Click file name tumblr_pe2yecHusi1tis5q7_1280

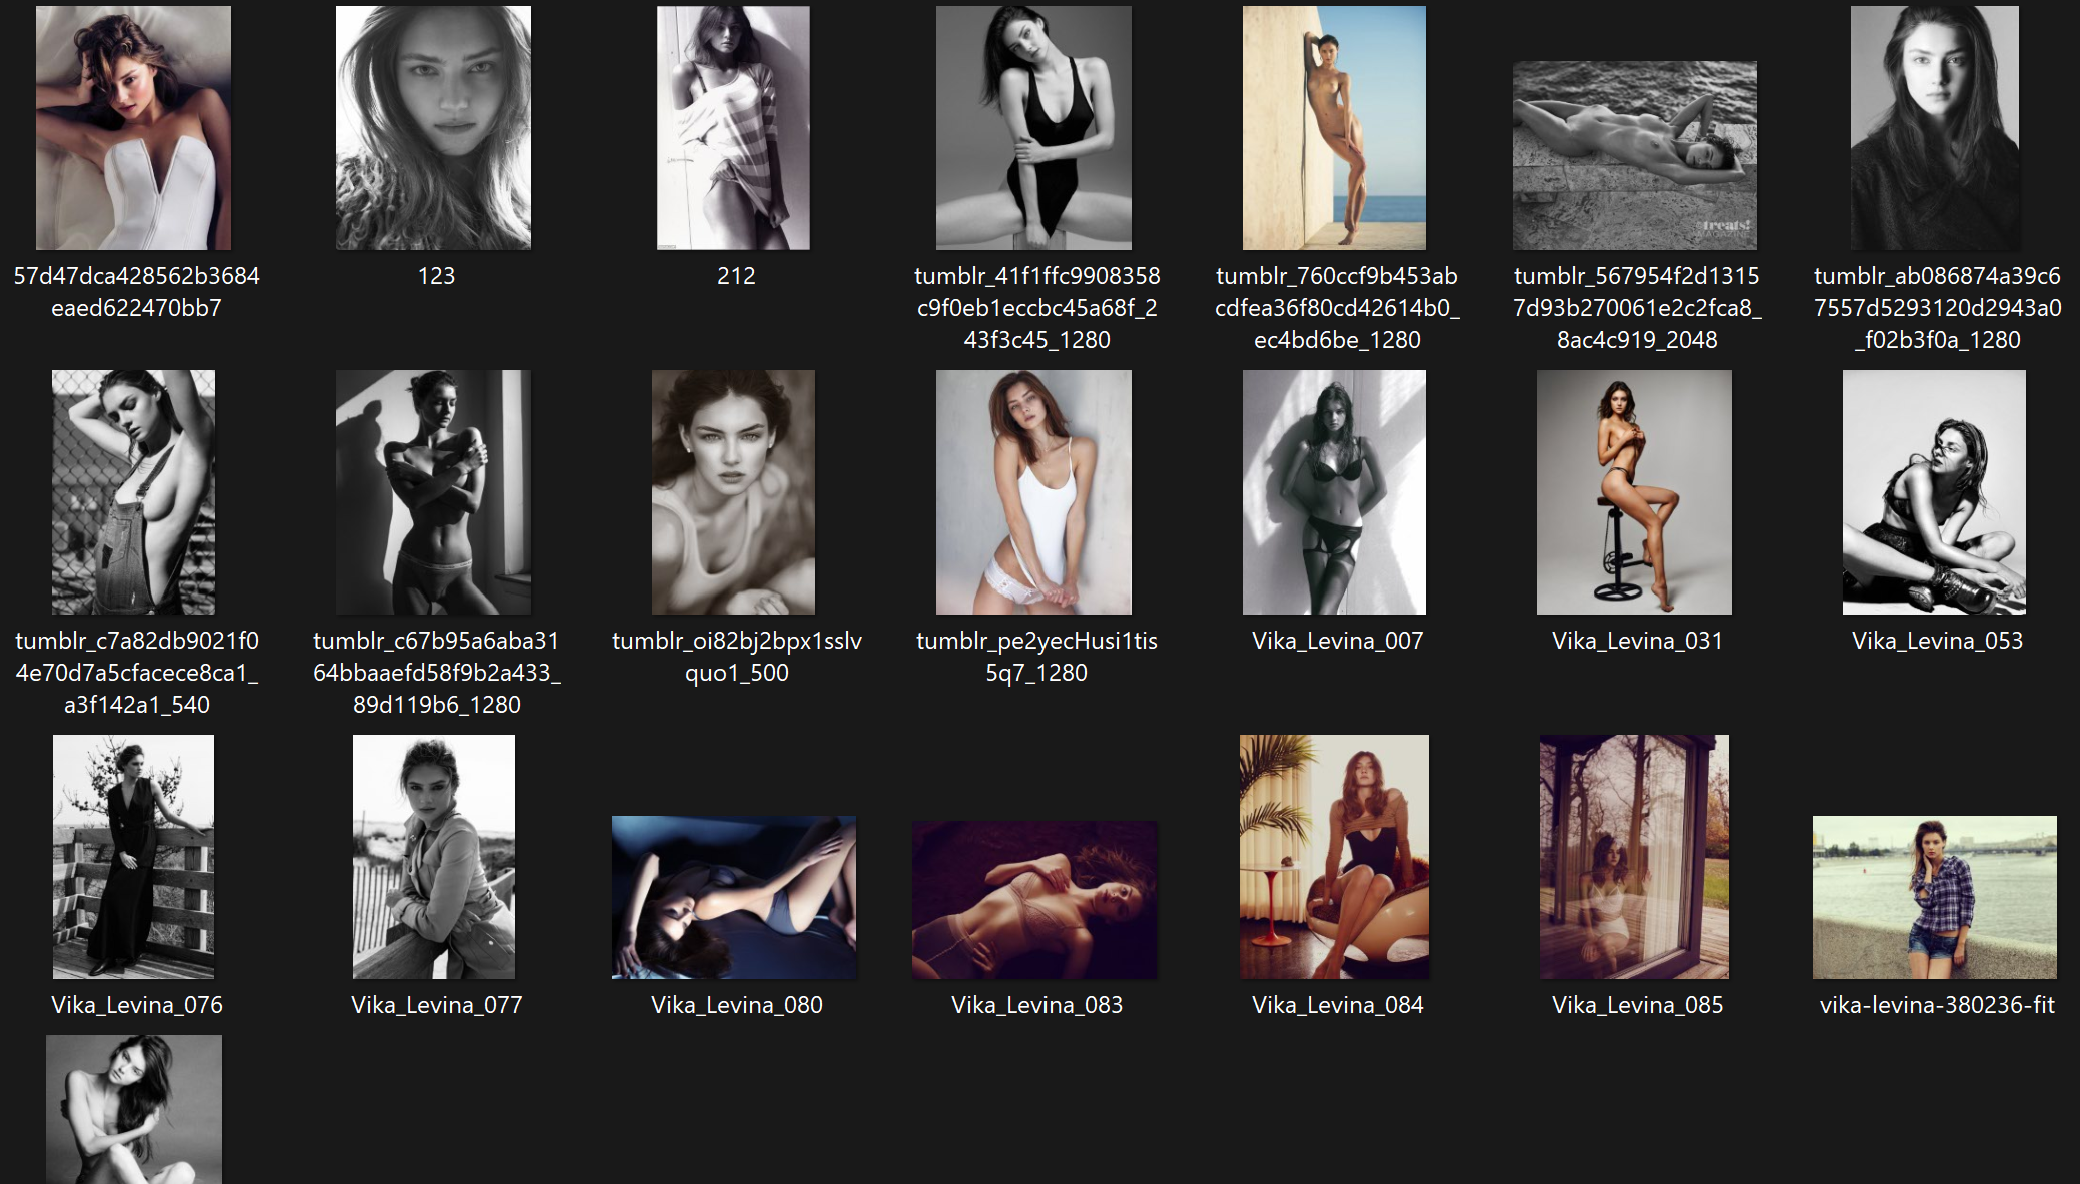1037,657
